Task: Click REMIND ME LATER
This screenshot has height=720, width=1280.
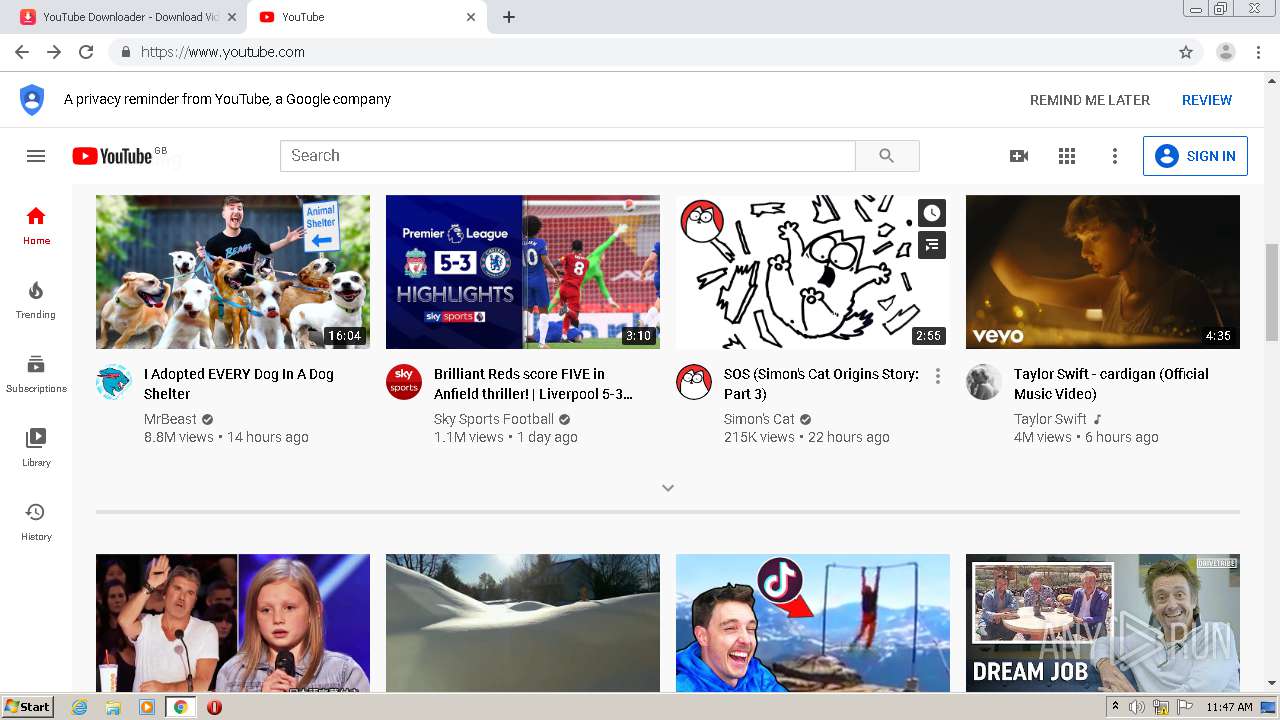Action: [x=1090, y=100]
